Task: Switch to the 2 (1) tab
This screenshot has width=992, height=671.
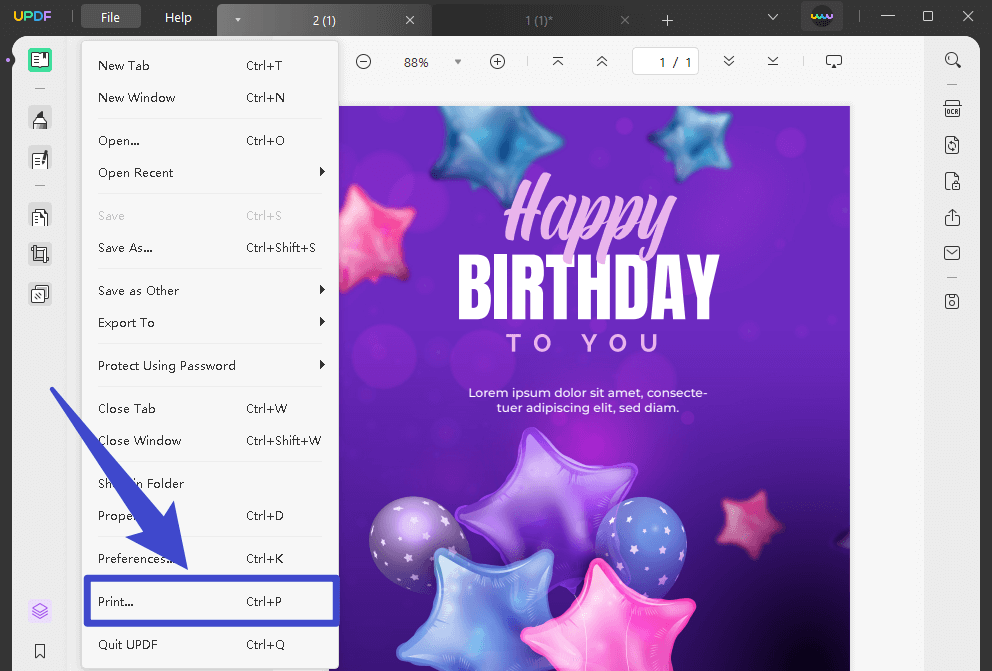Action: pos(324,20)
